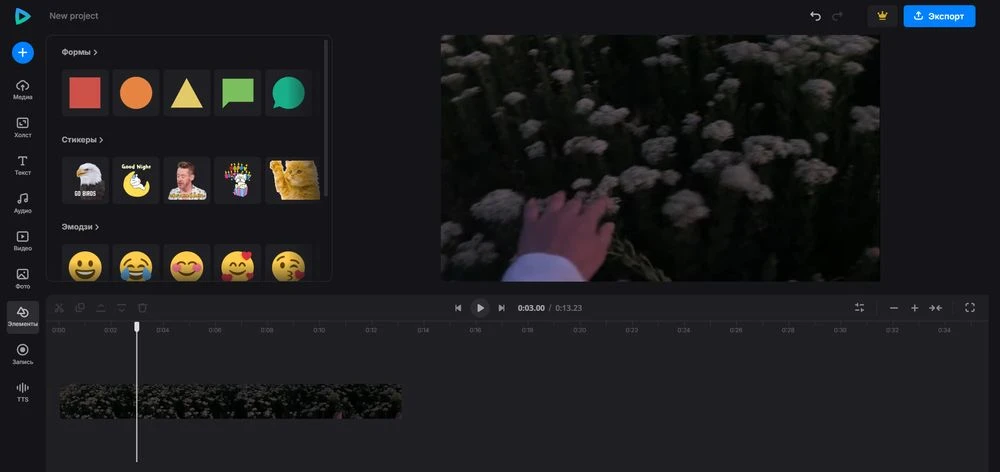
Task: Add the red square shape
Action: click(x=85, y=93)
